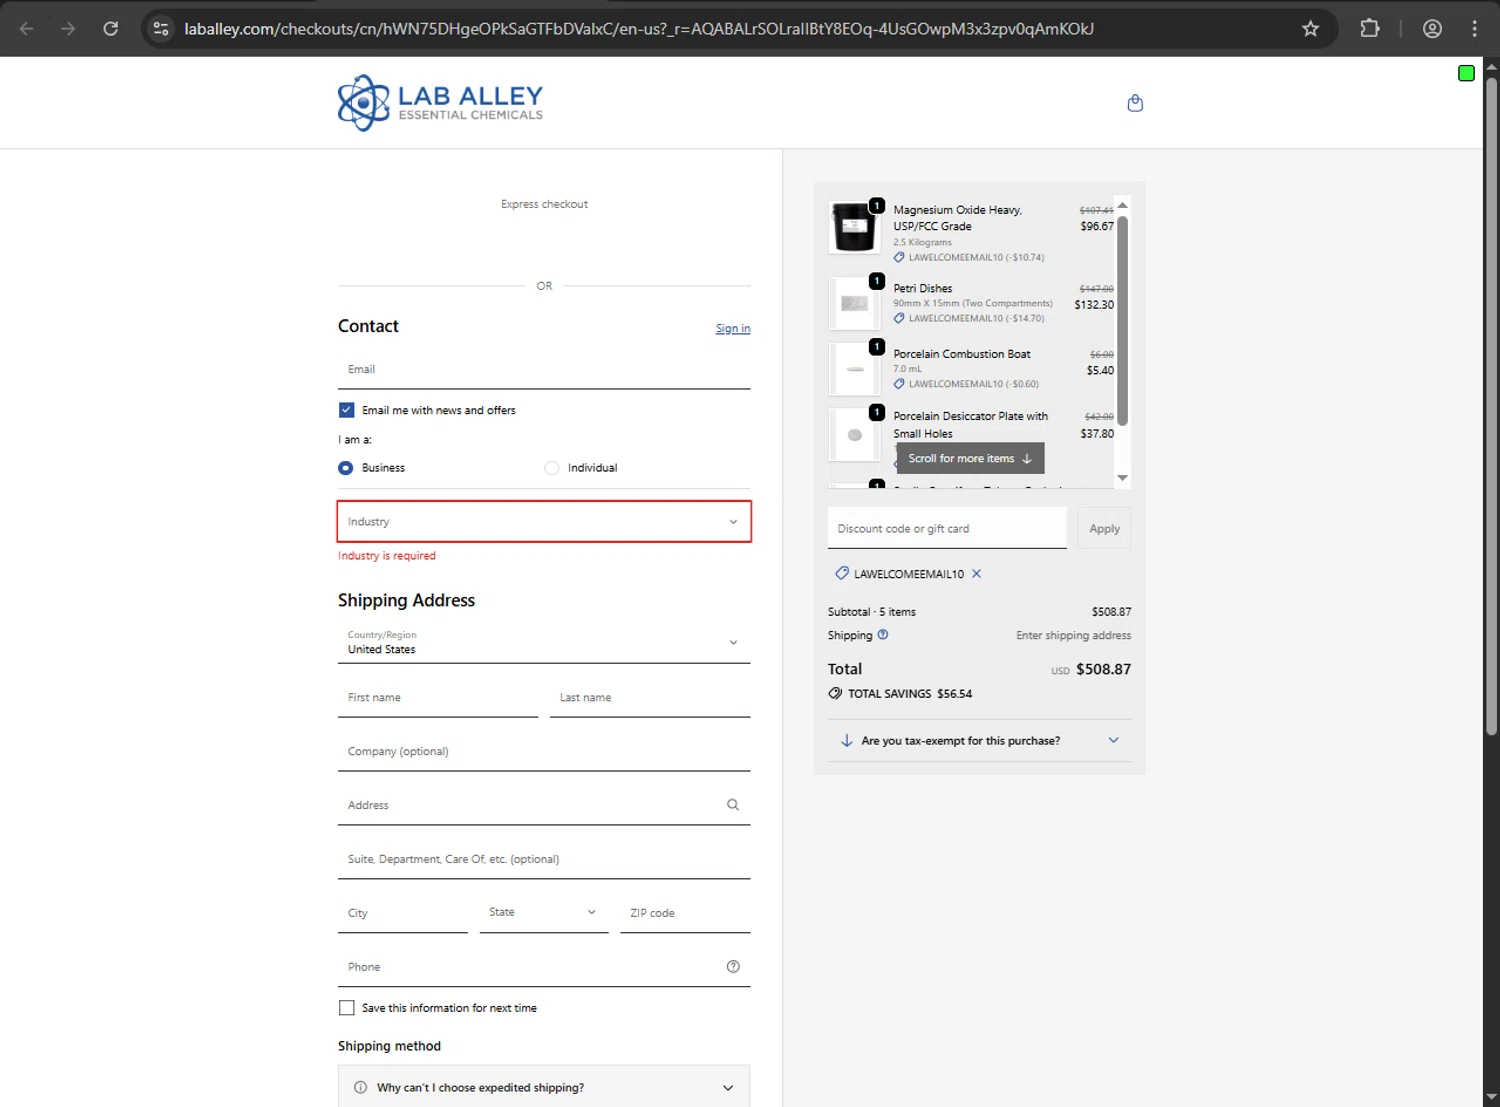Click the Discount code or gift card field
Screen dimensions: 1500x1107
(x=947, y=528)
